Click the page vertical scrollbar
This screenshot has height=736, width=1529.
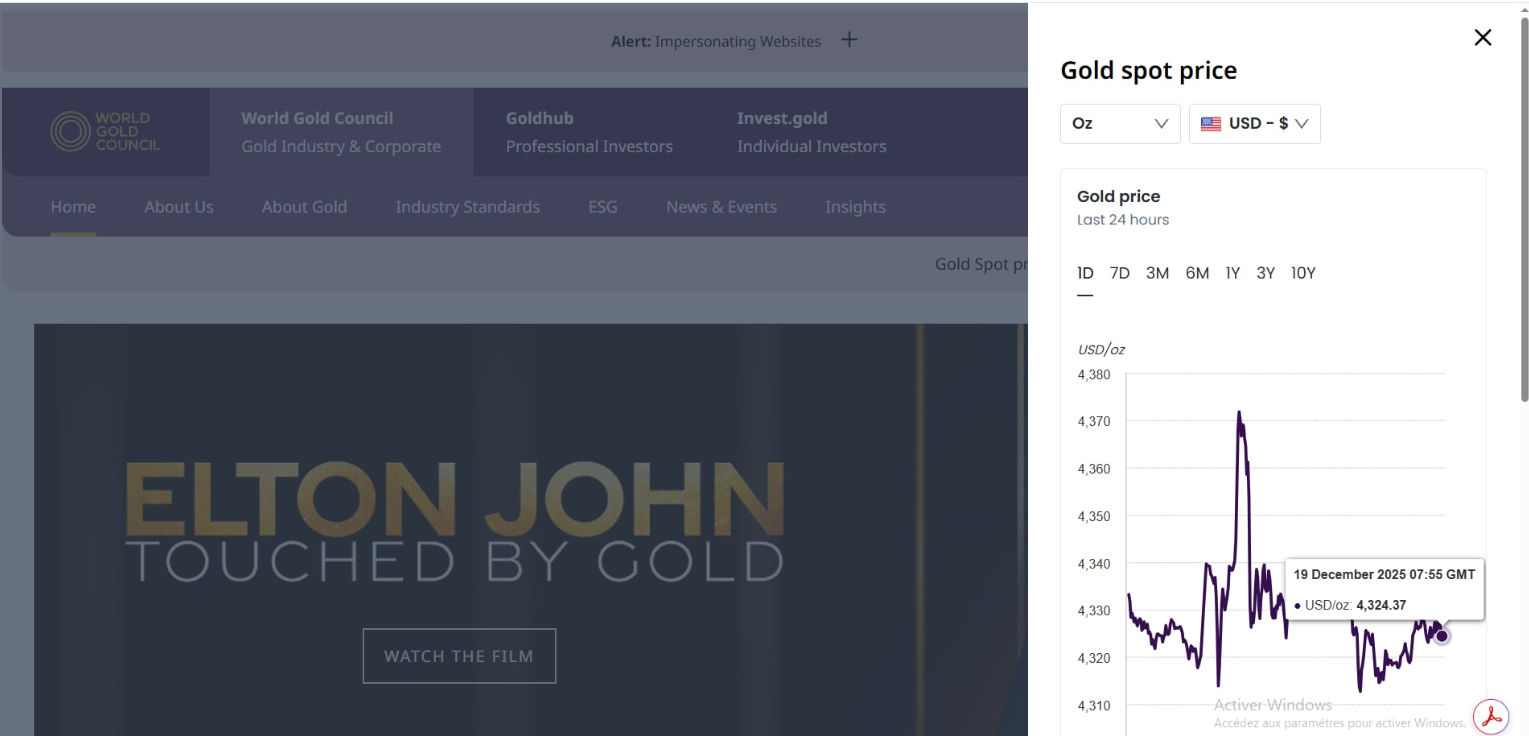pos(1523,200)
